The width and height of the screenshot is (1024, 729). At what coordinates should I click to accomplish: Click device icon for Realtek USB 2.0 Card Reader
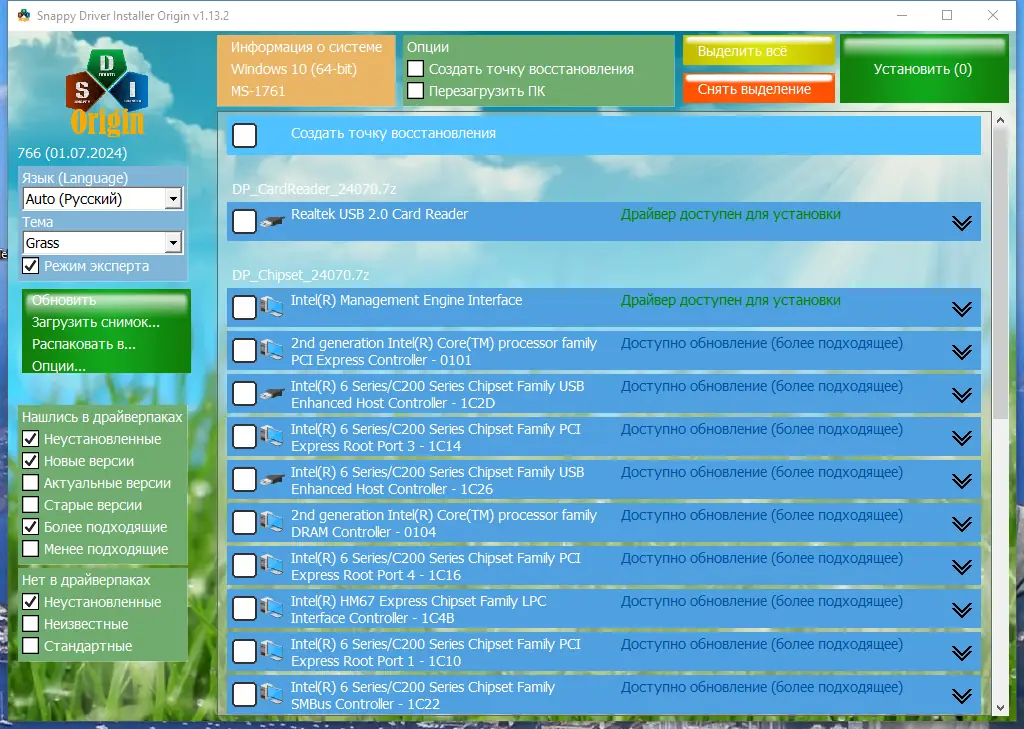272,222
